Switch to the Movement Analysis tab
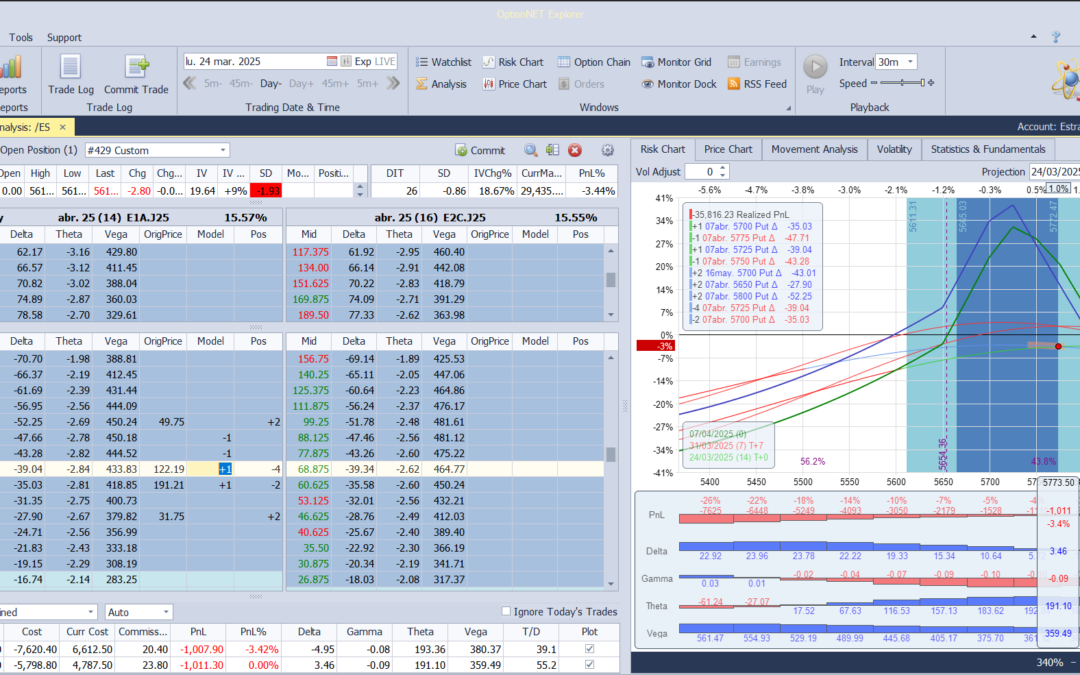Image resolution: width=1080 pixels, height=675 pixels. [x=814, y=149]
